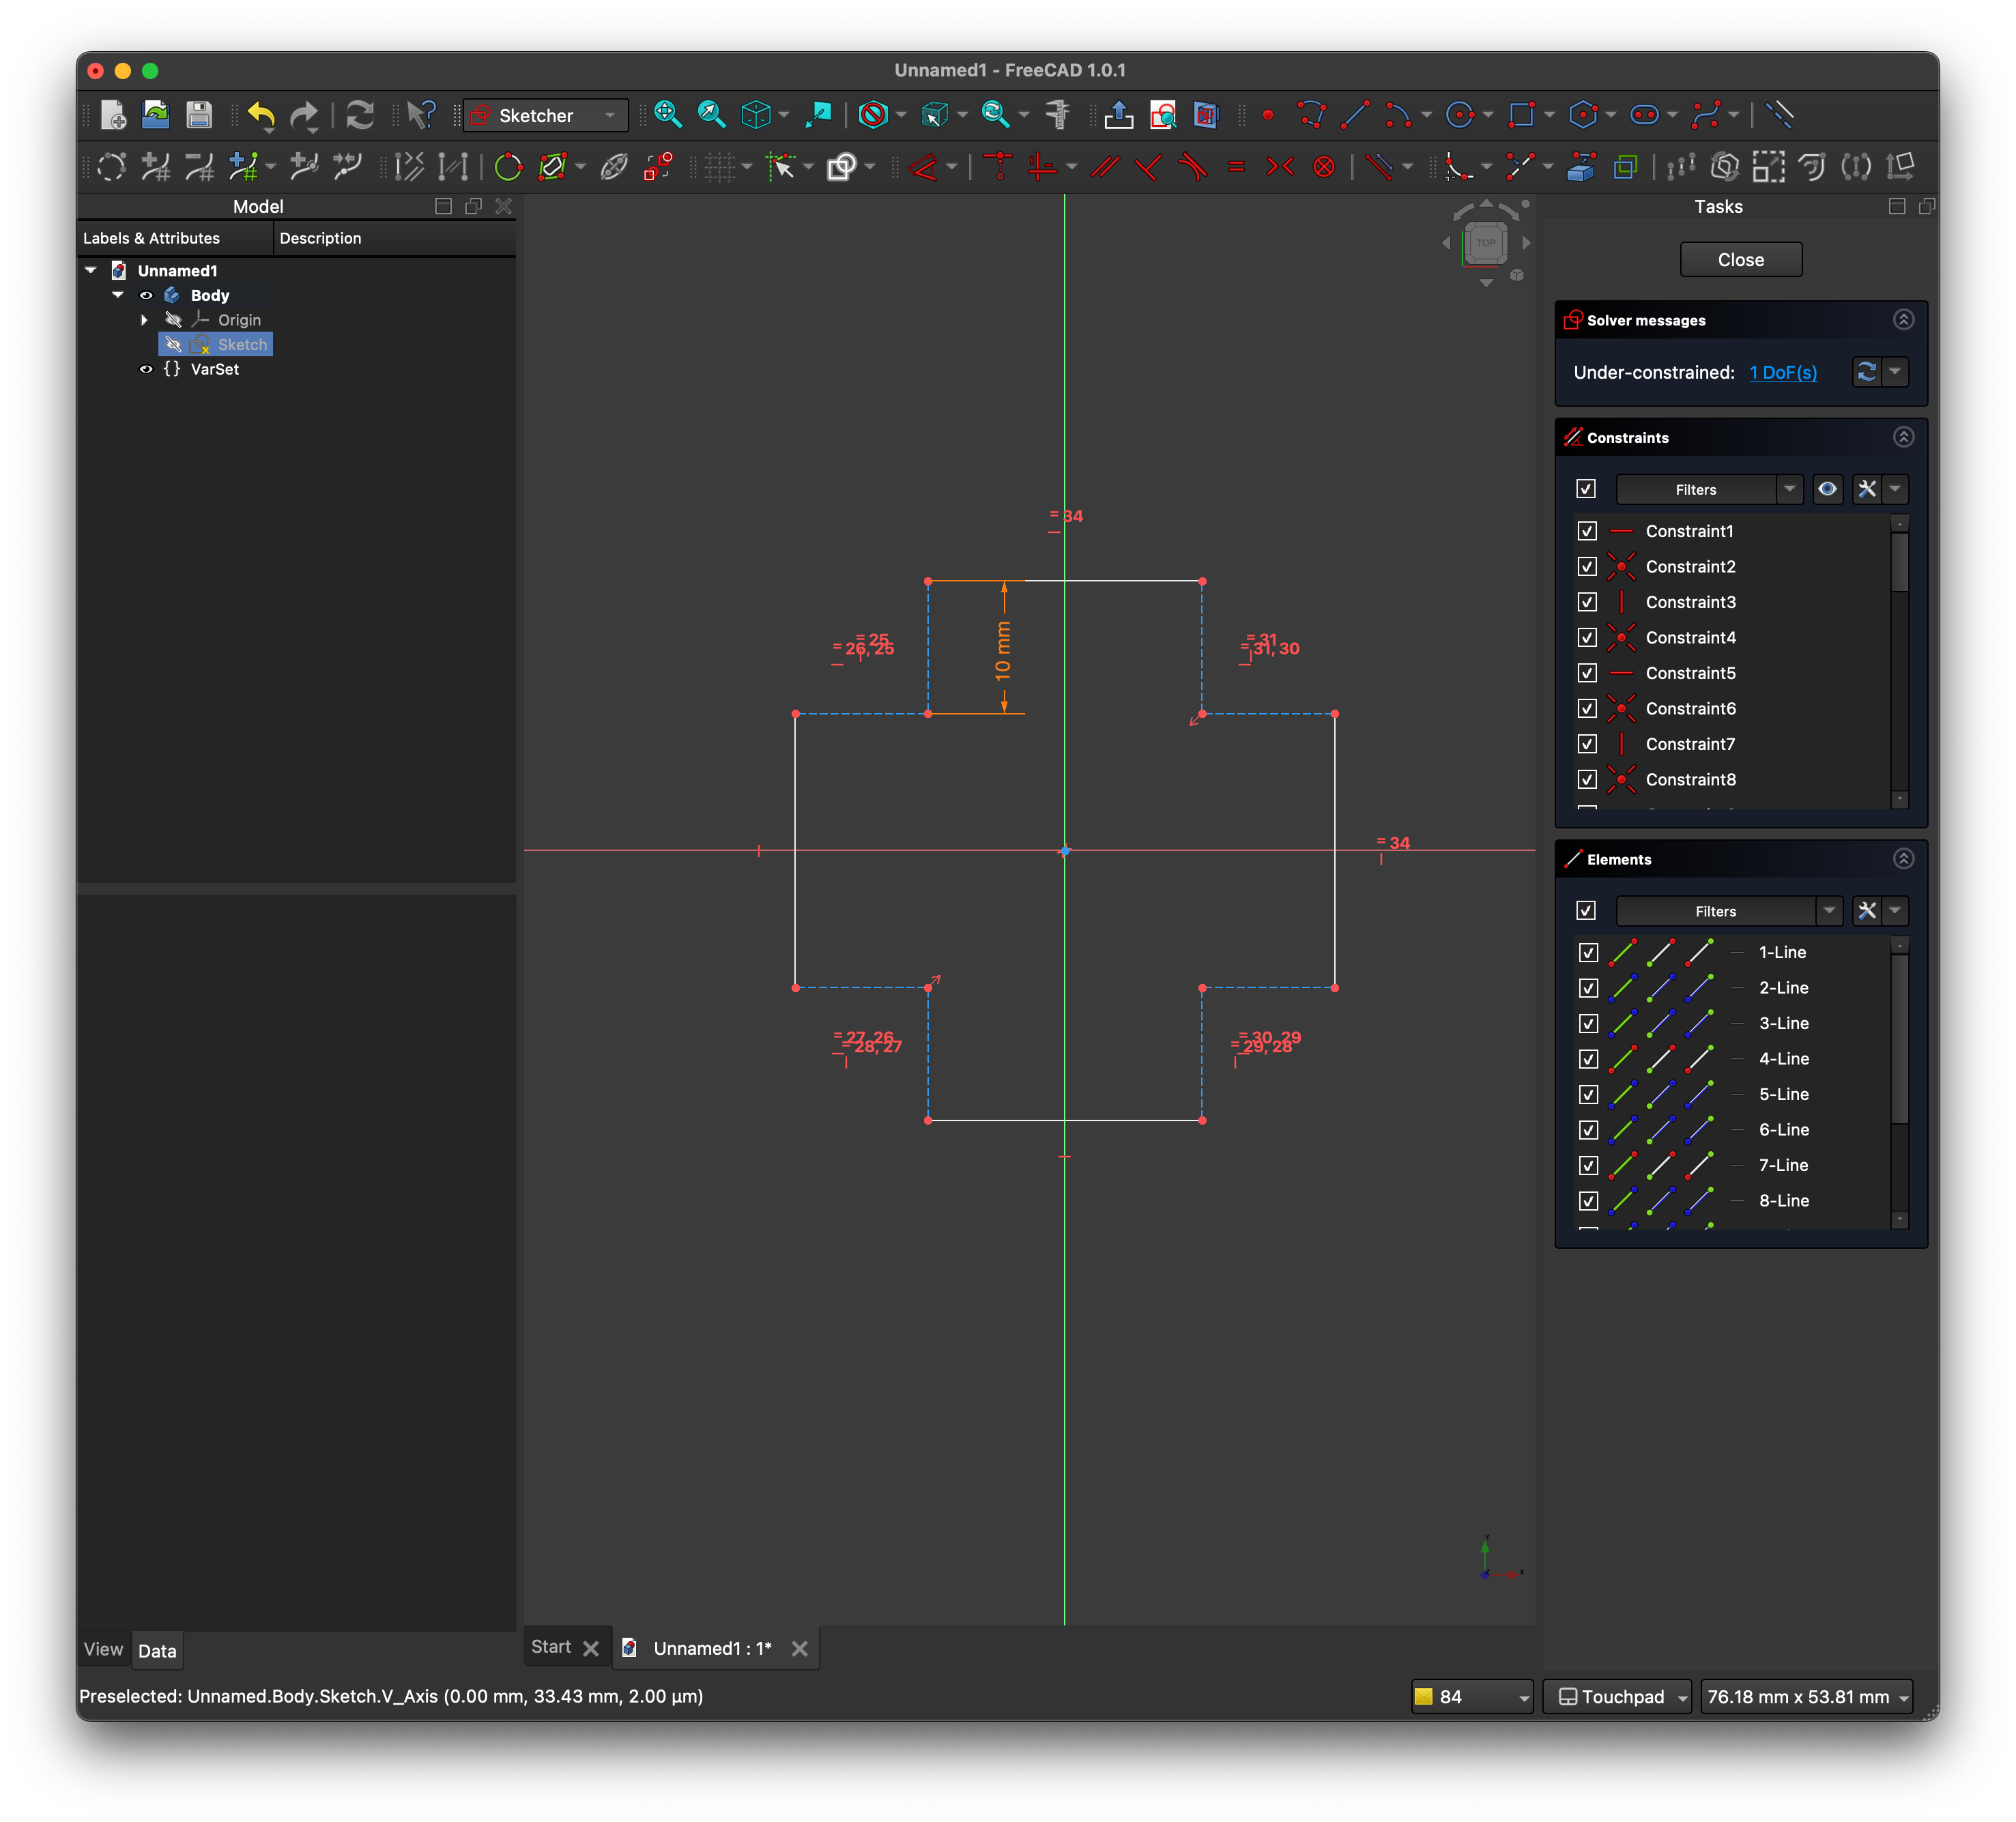Viewport: 2016px width, 1822px height.
Task: Uncheck the Constraint8 checkbox
Action: tap(1587, 780)
